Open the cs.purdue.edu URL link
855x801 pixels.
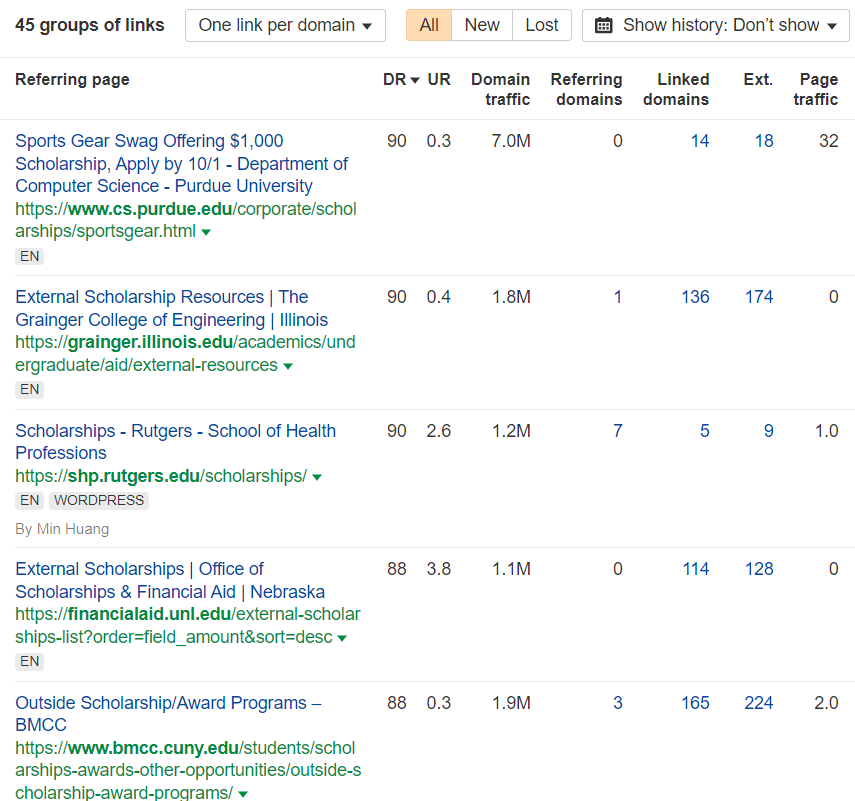pyautogui.click(x=186, y=220)
